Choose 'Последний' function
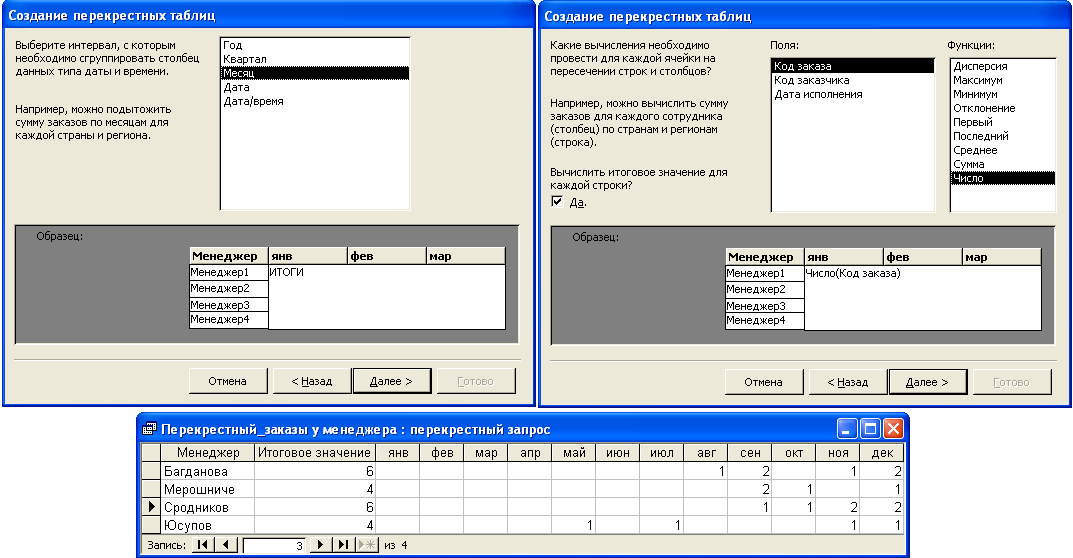The width and height of the screenshot is (1073, 558). click(1003, 136)
